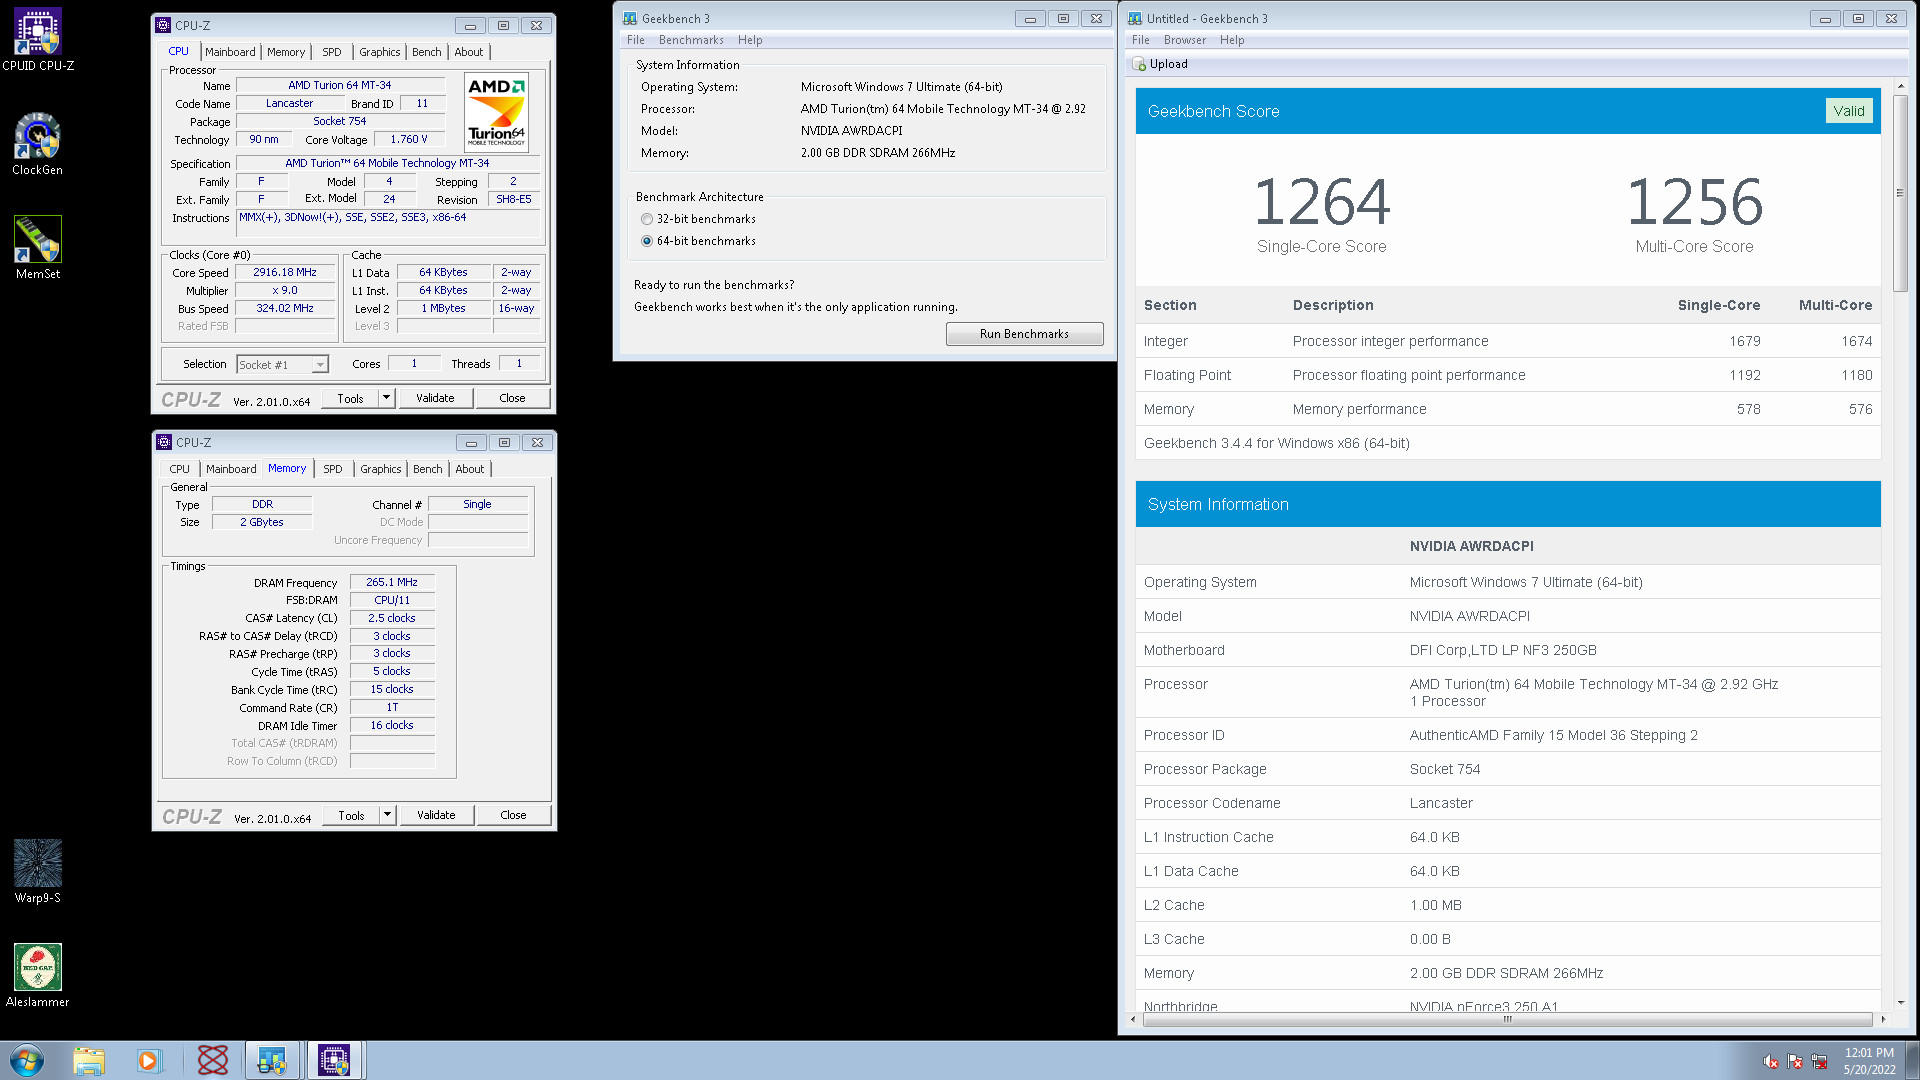Open Help menu in Geekbench 3 window
Image resolution: width=1920 pixels, height=1080 pixels.
750,40
